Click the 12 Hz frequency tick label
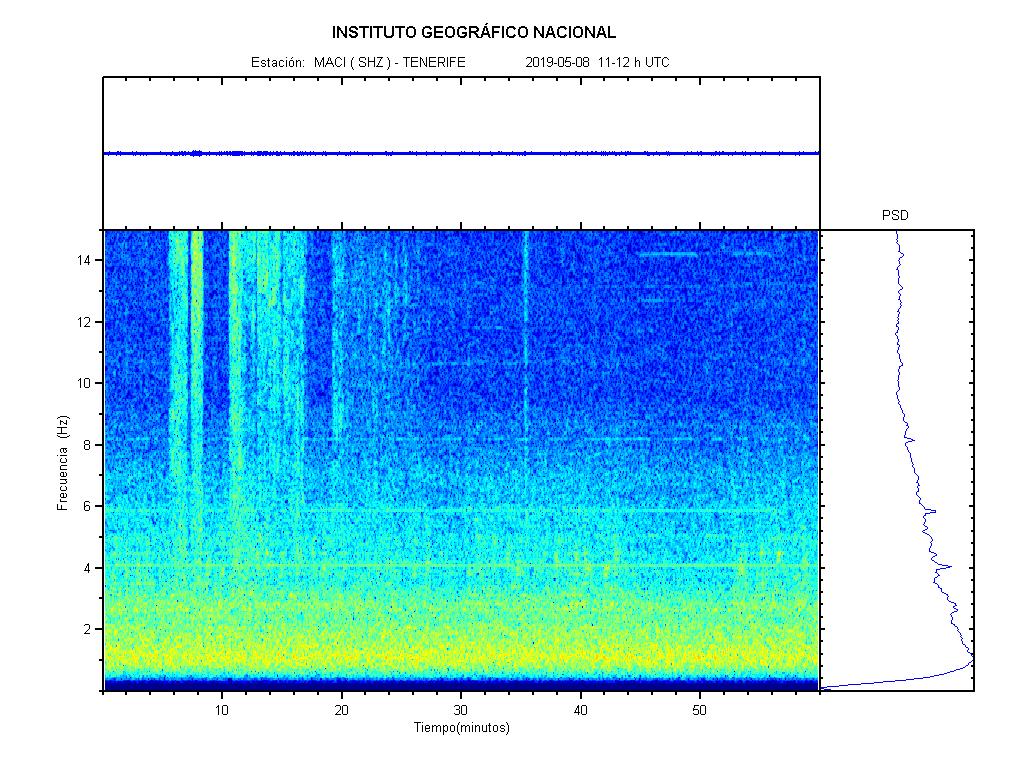Image resolution: width=1025 pixels, height=768 pixels. click(85, 322)
